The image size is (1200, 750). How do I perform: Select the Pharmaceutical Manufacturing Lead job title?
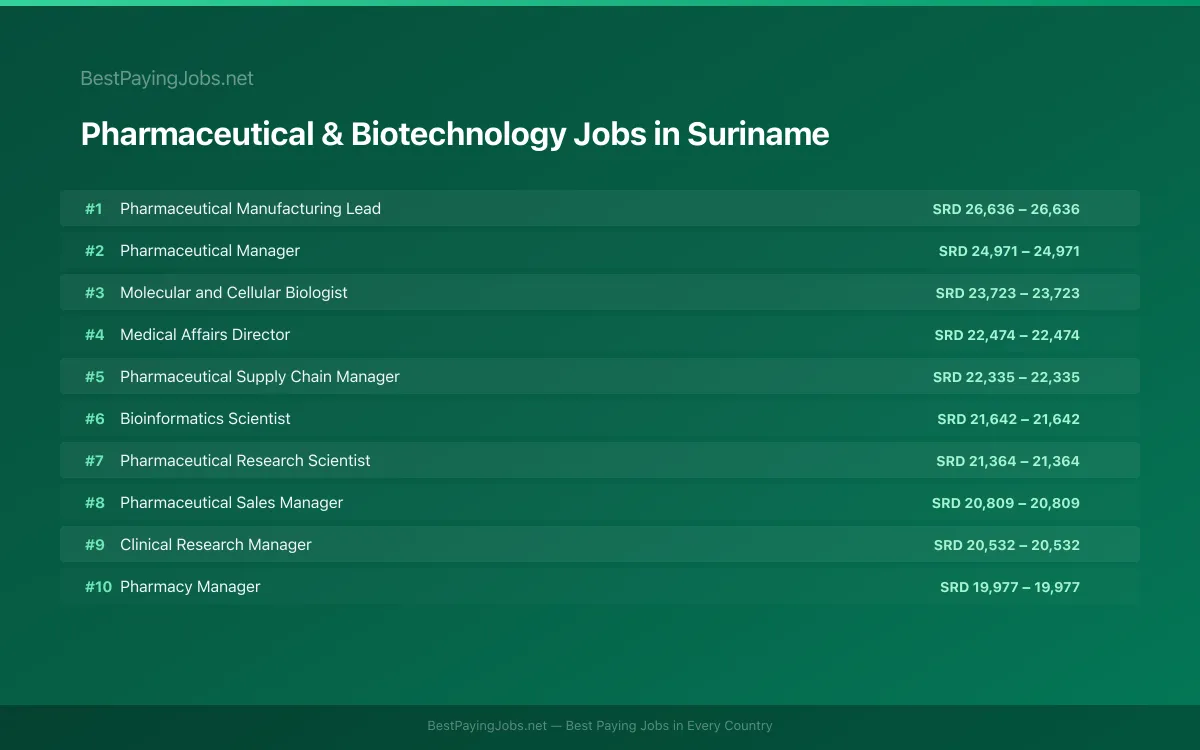250,209
